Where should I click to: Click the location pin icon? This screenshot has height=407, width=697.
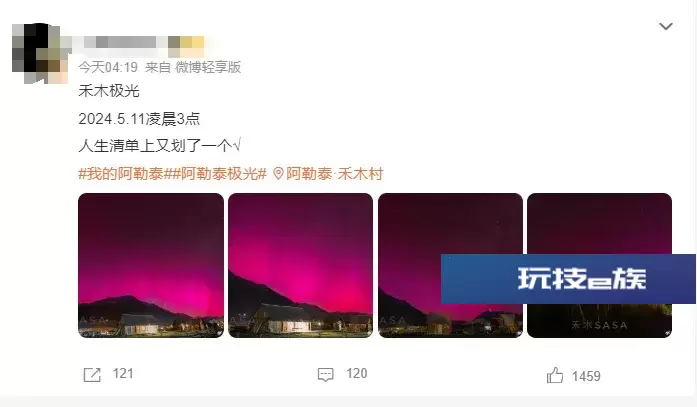click(x=278, y=174)
